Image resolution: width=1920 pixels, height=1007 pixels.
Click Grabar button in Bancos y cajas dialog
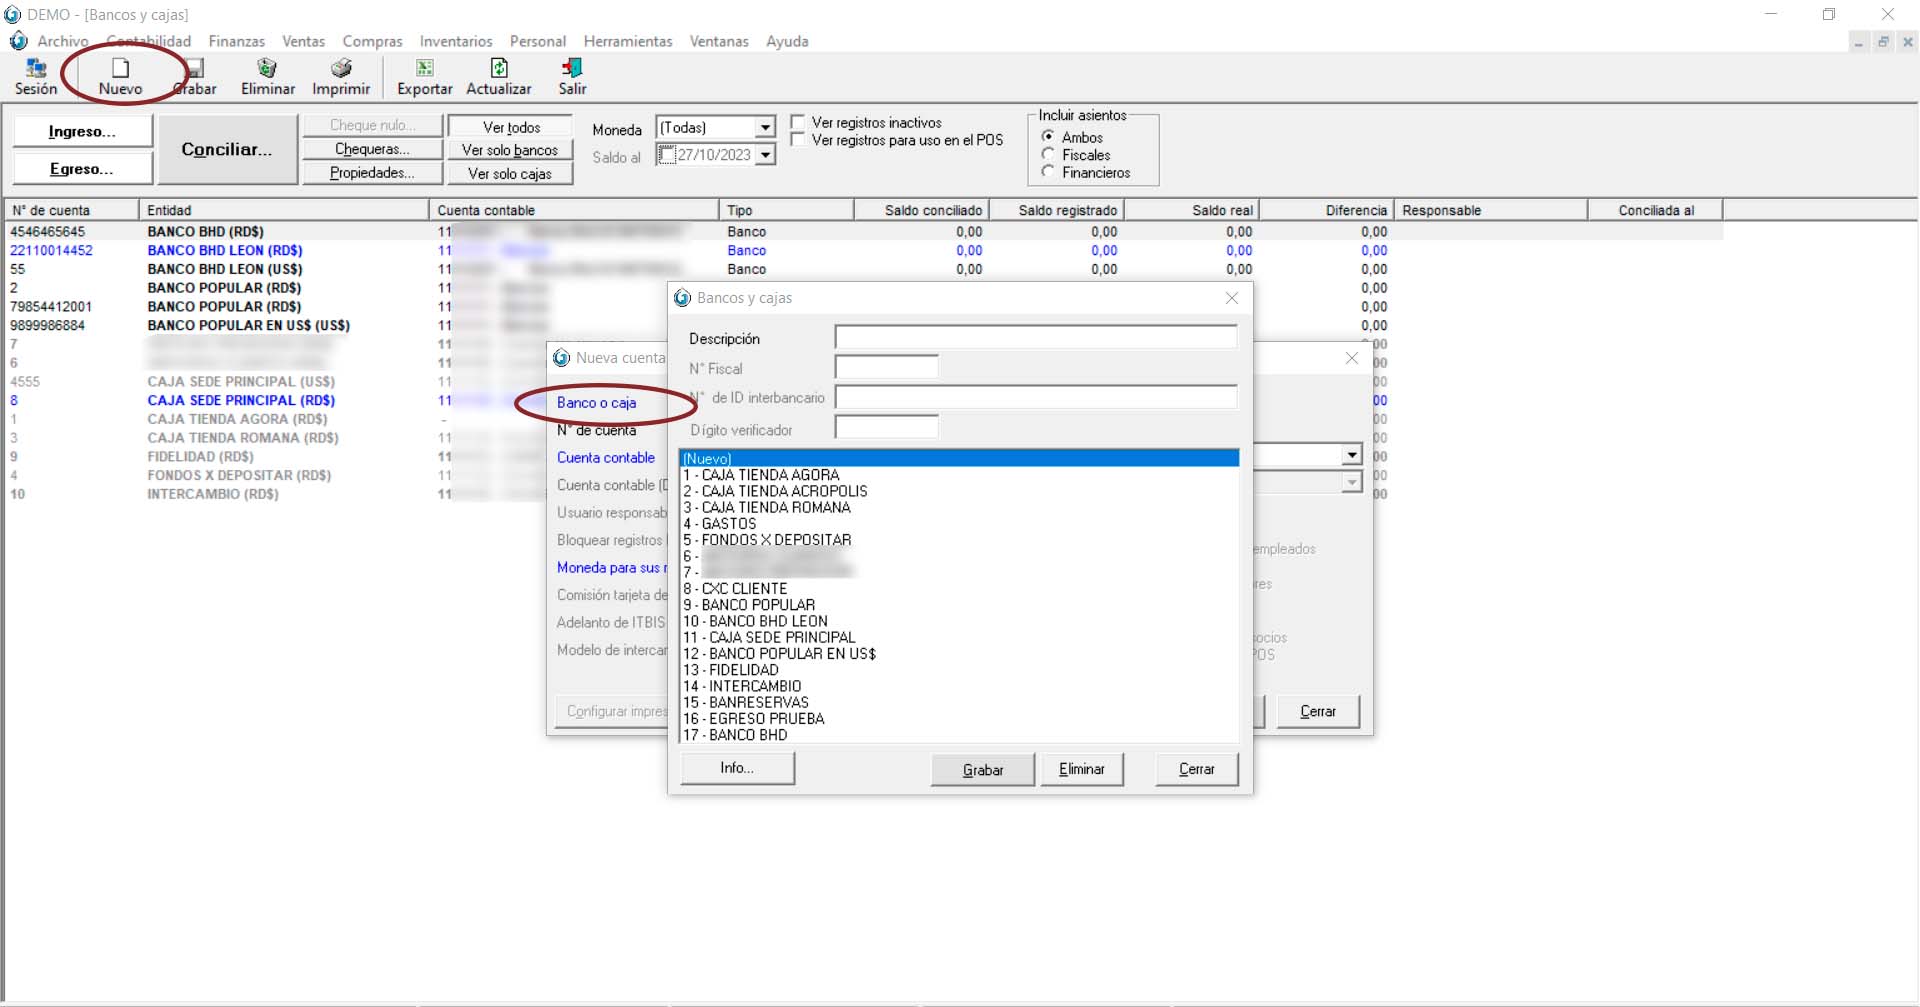pos(982,770)
